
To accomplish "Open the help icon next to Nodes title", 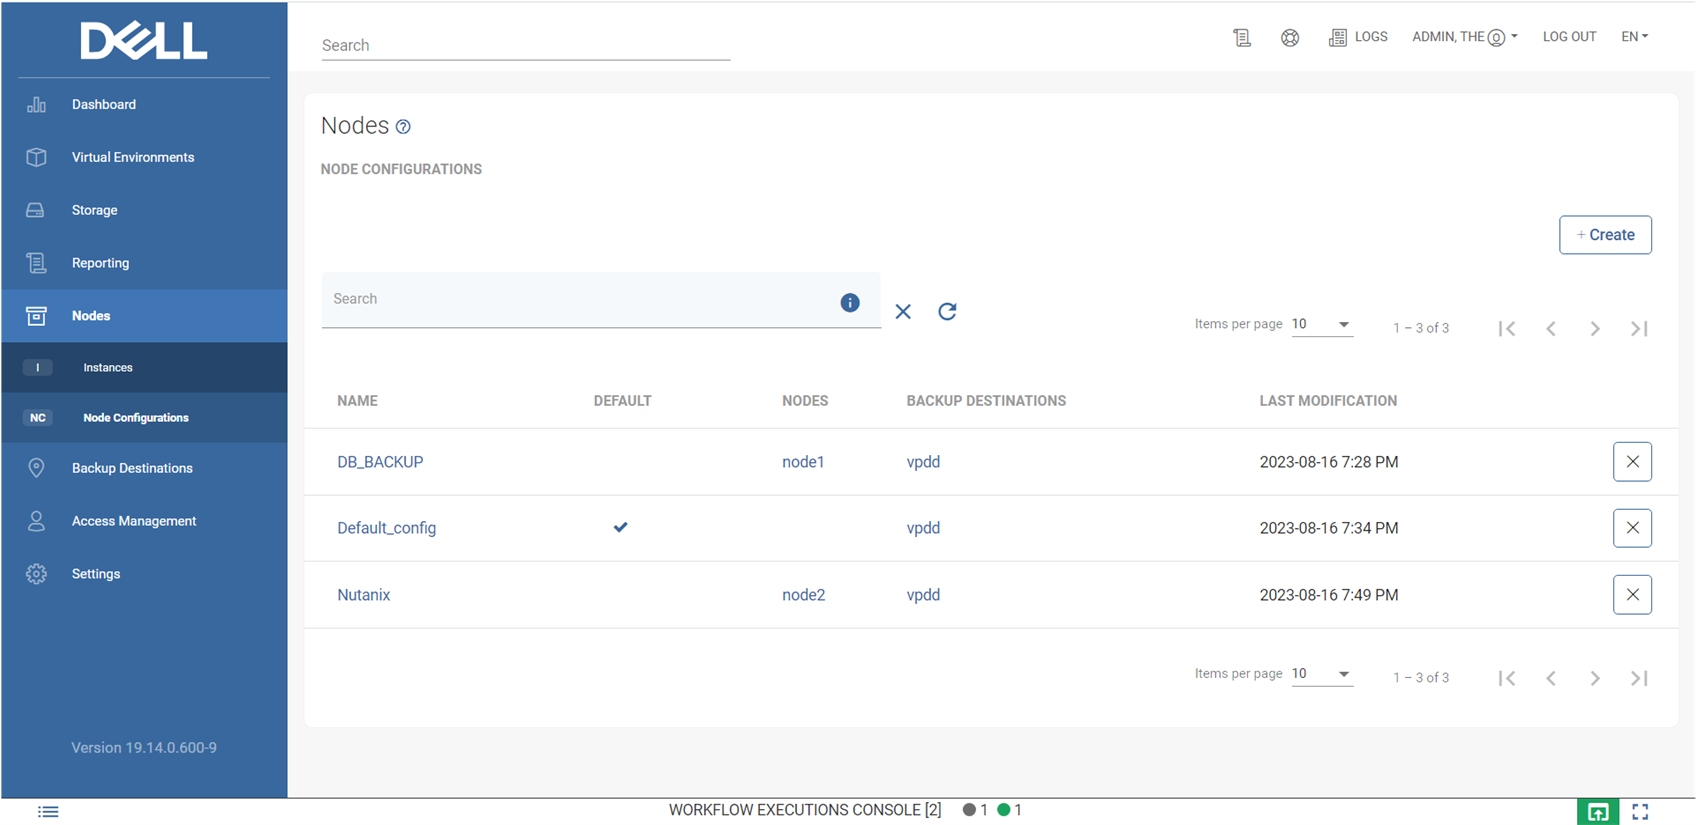I will click(x=403, y=127).
